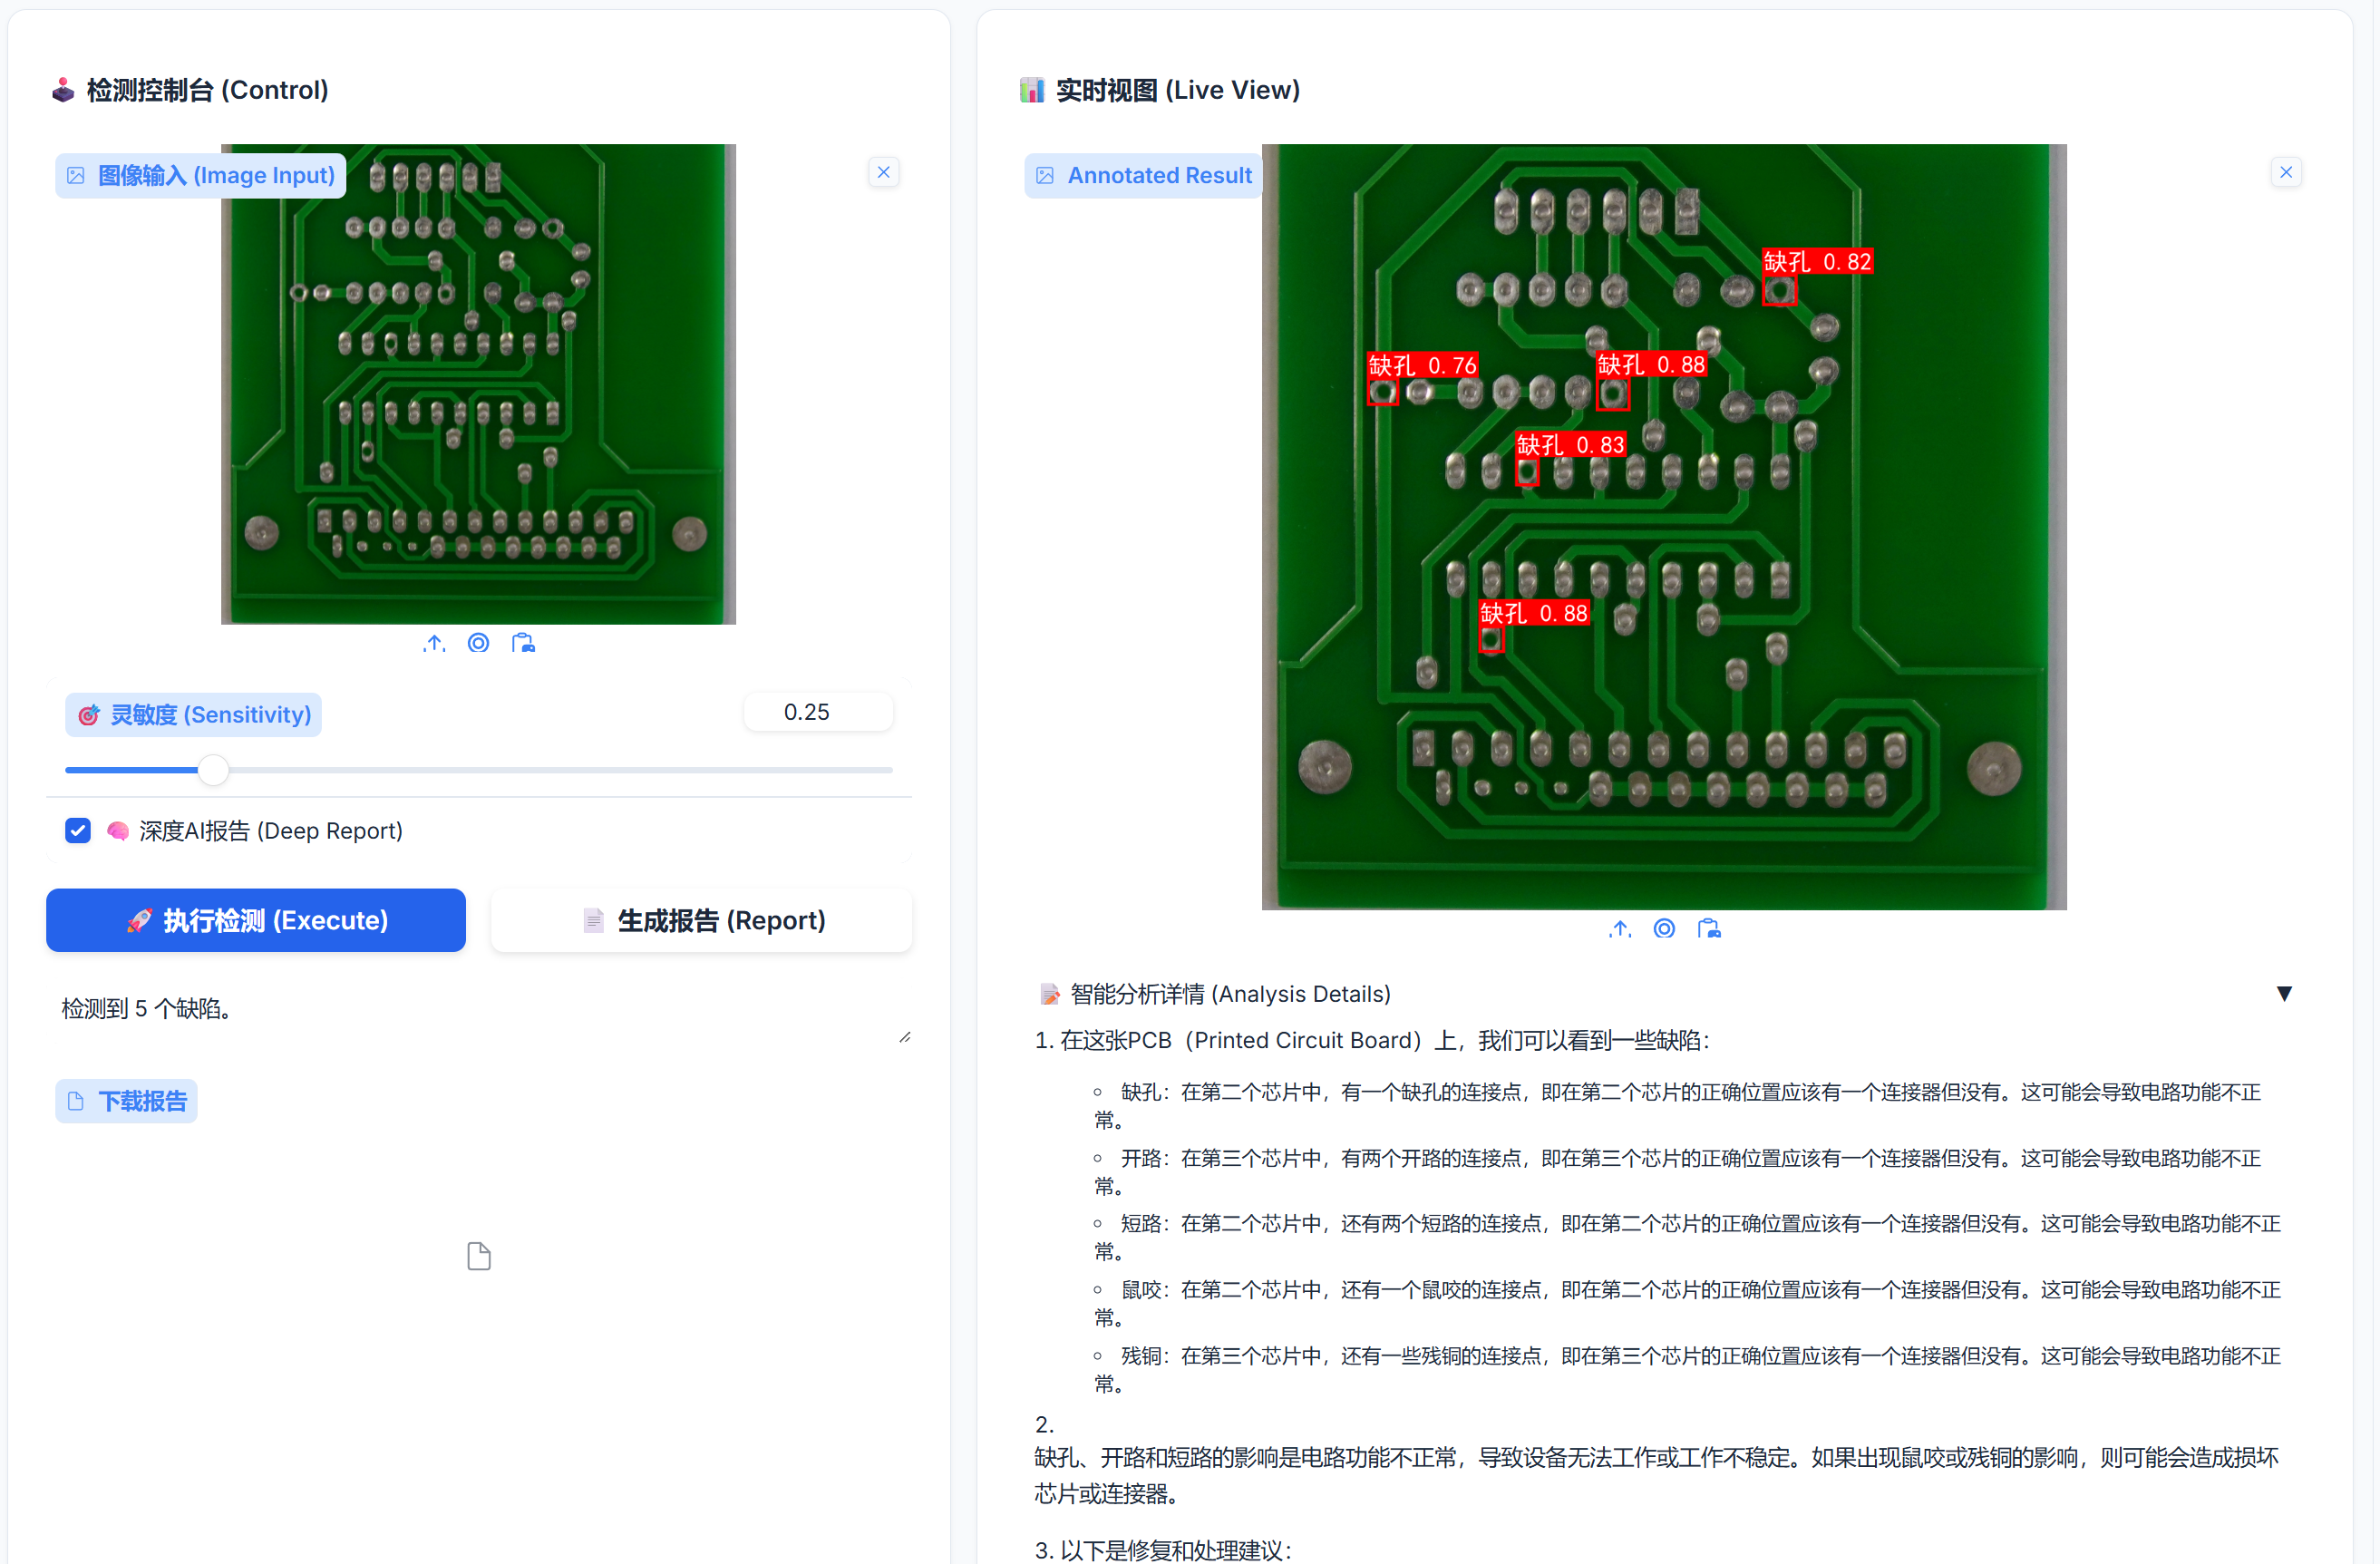Click upload icon under the input image

coord(434,643)
